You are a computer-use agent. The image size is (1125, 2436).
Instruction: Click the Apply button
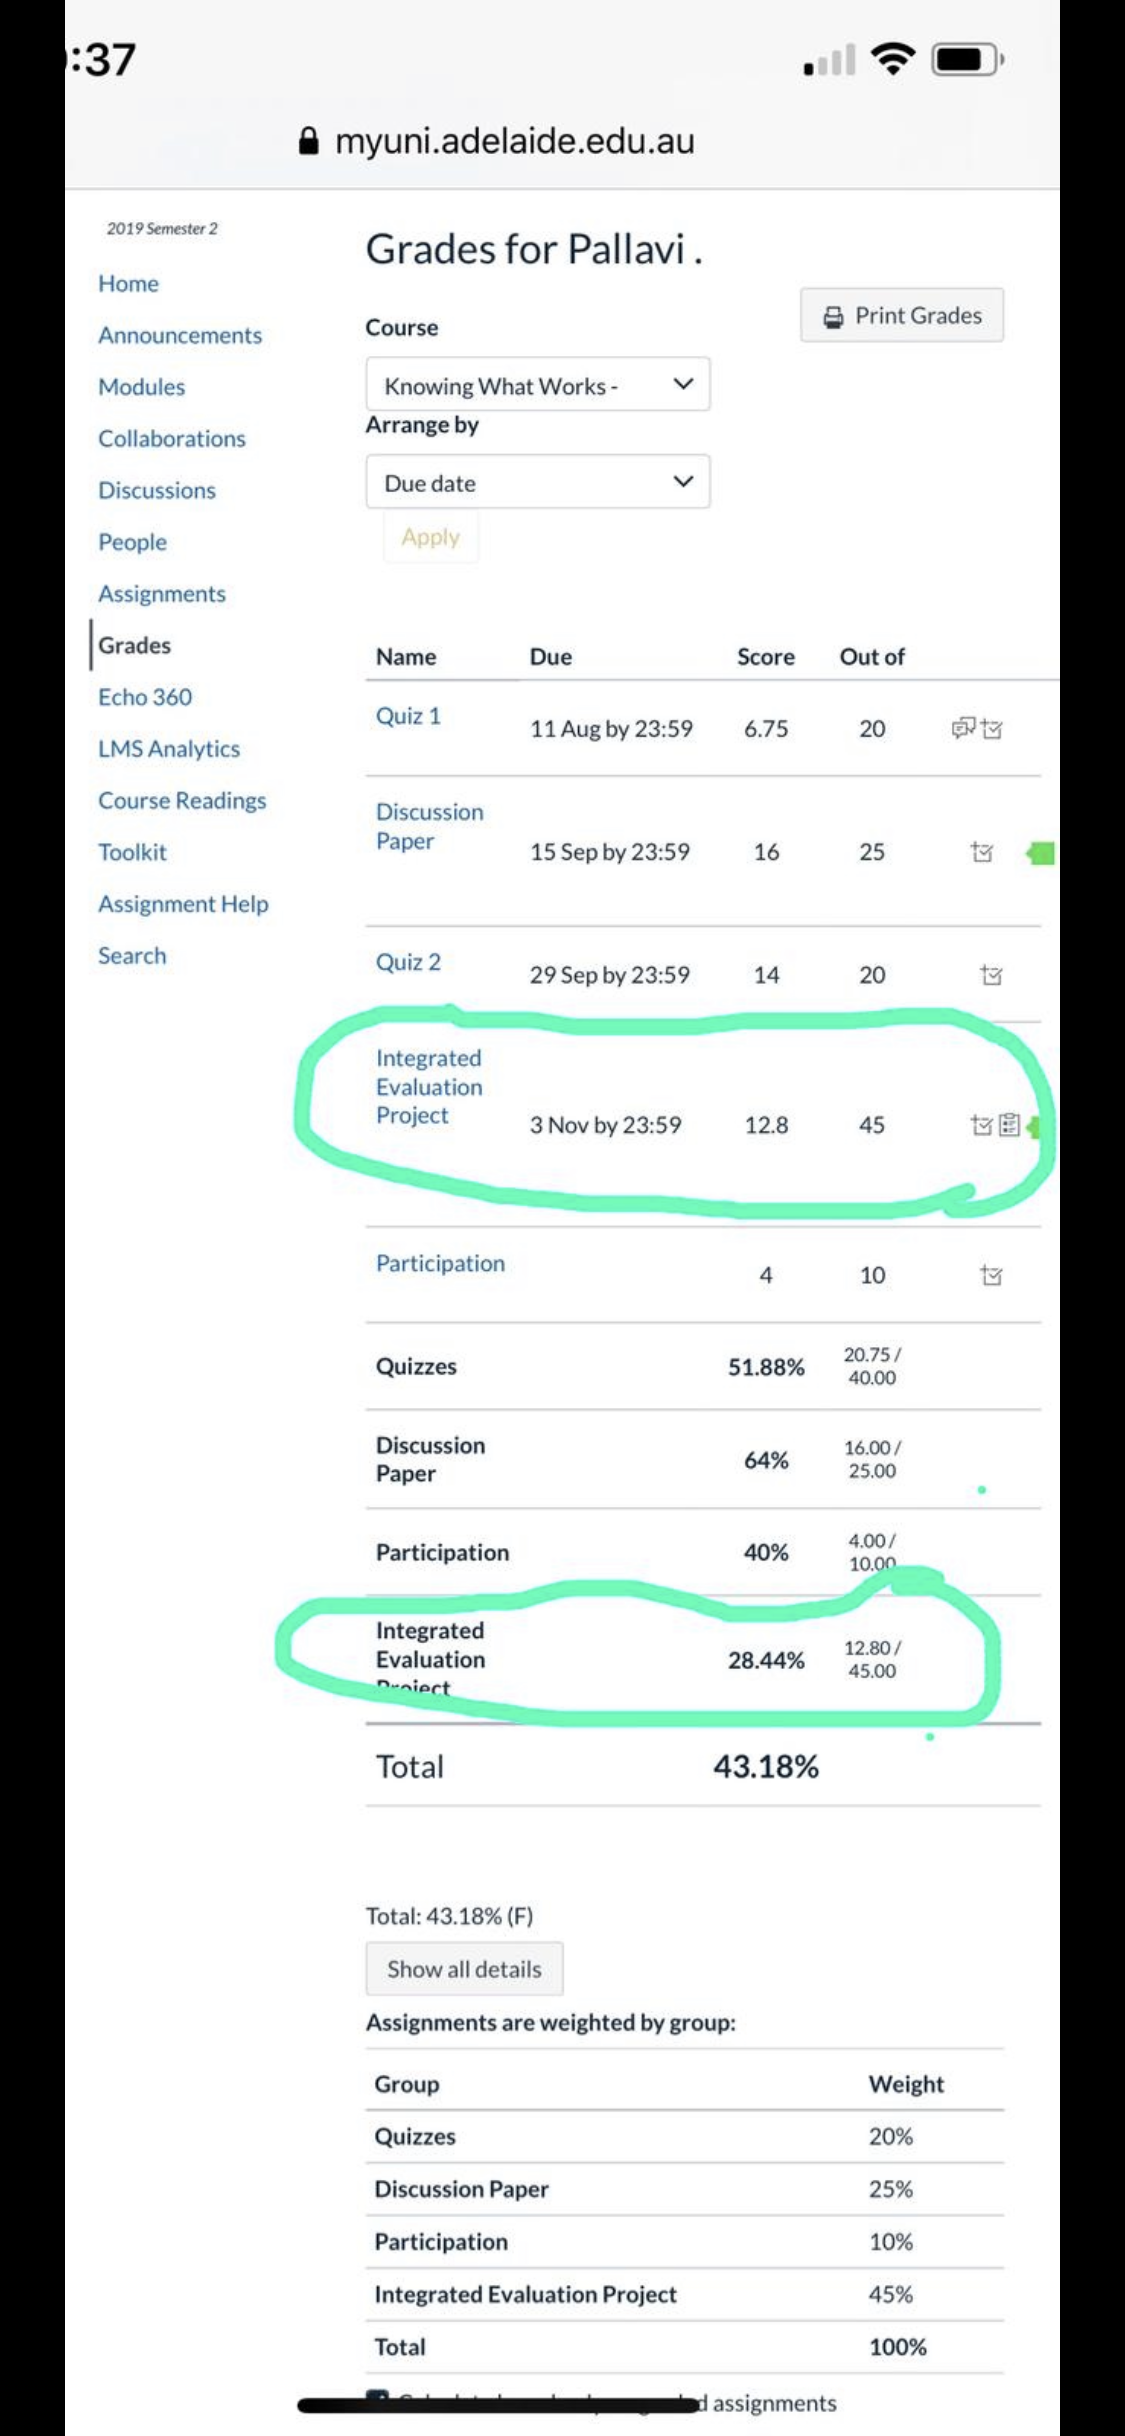point(431,537)
